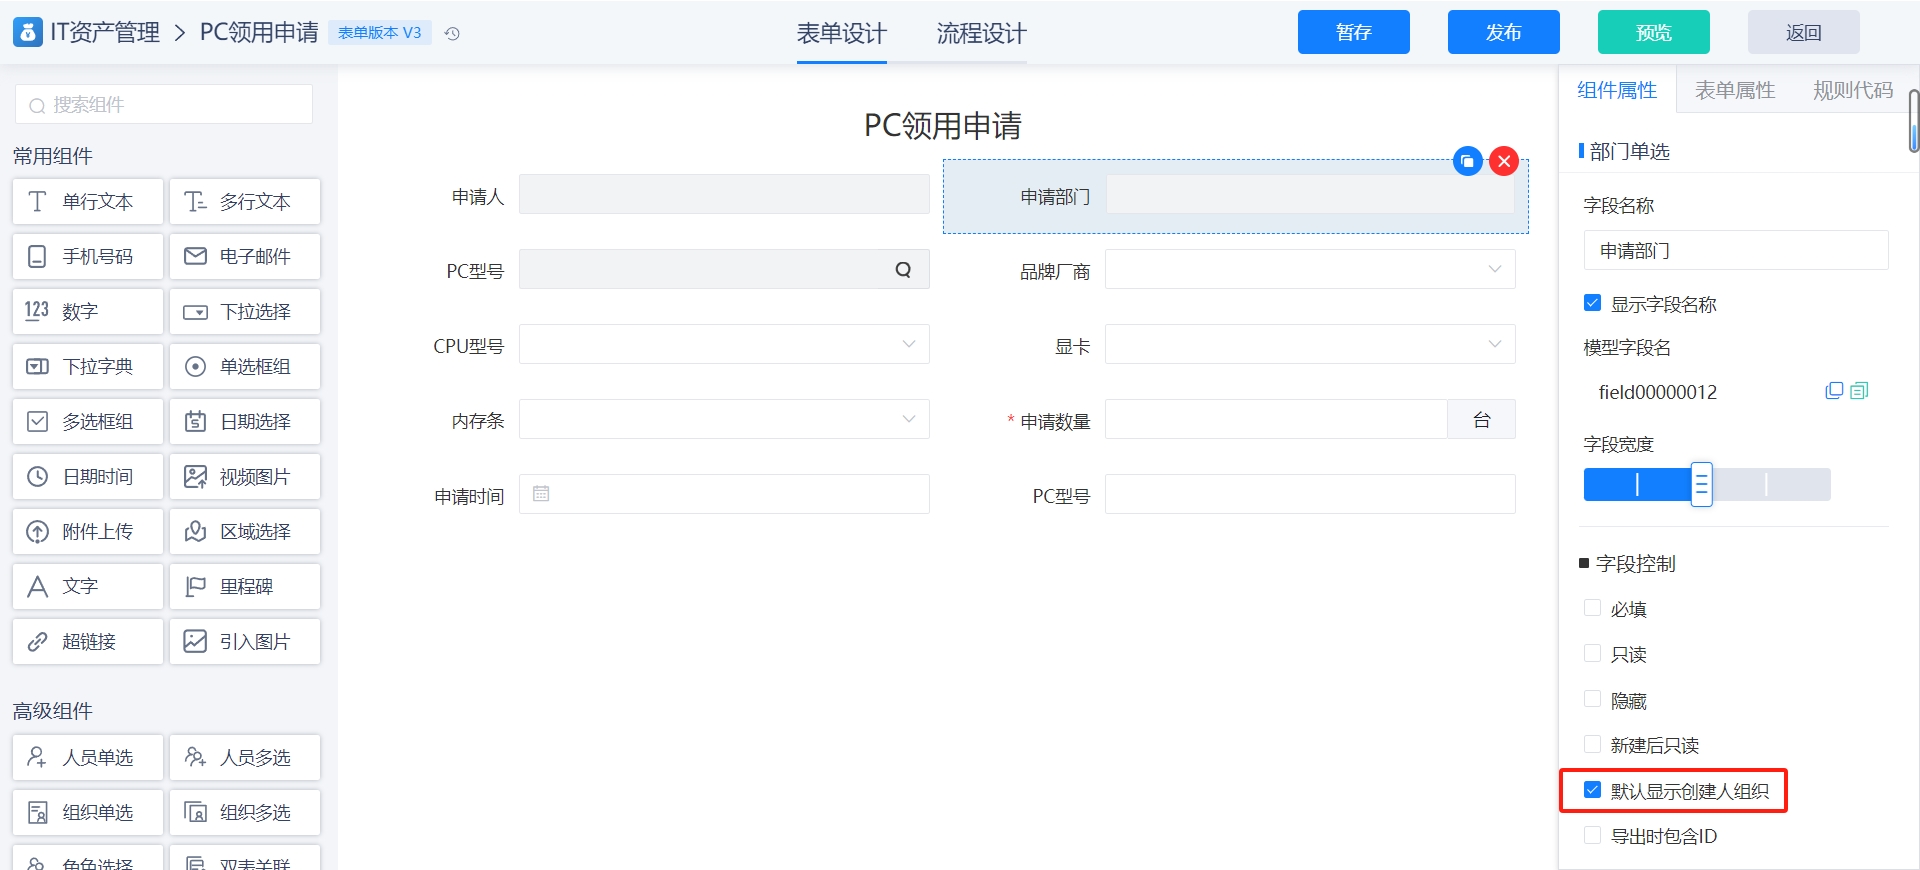The height and width of the screenshot is (870, 1920).
Task: Open the 内存条 dropdown
Action: coord(724,419)
